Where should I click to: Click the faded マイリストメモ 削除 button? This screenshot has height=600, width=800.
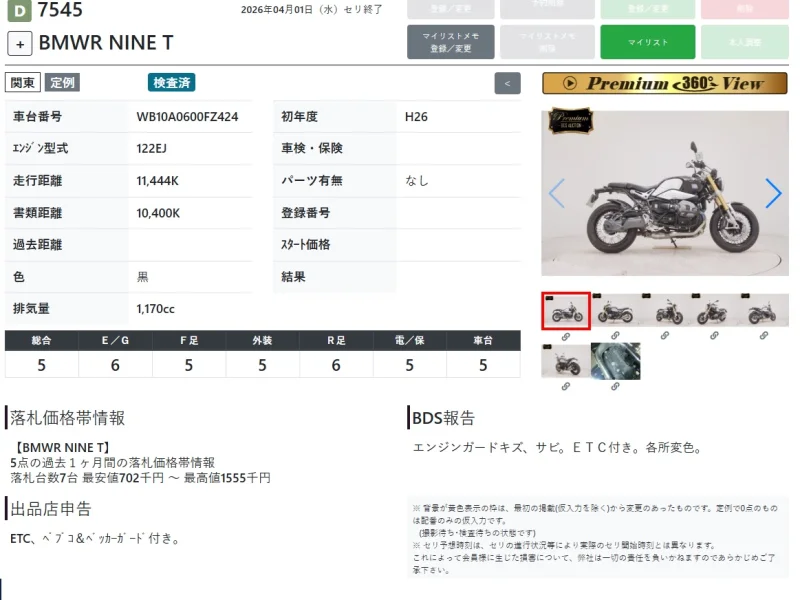547,42
